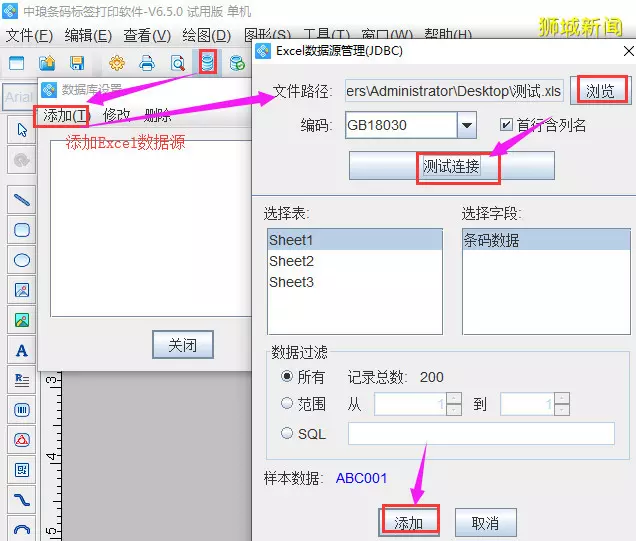Select the green landscape image tool

click(22, 320)
